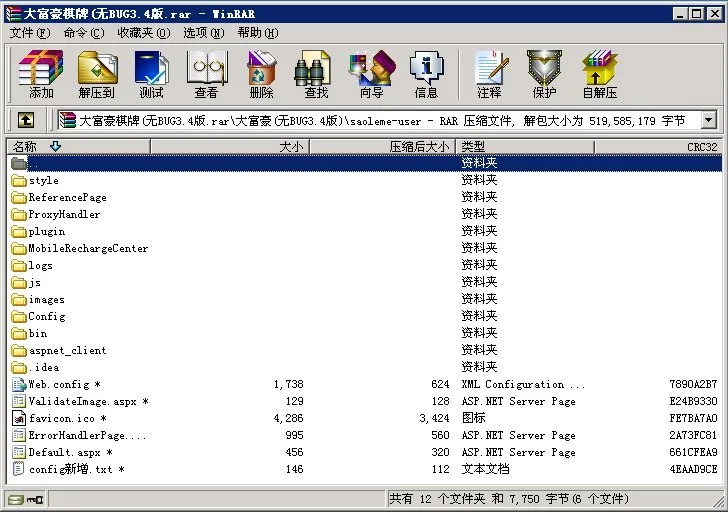The height and width of the screenshot is (512, 728).
Task: Select the MobileRechargeCenter folder
Action: 87,248
